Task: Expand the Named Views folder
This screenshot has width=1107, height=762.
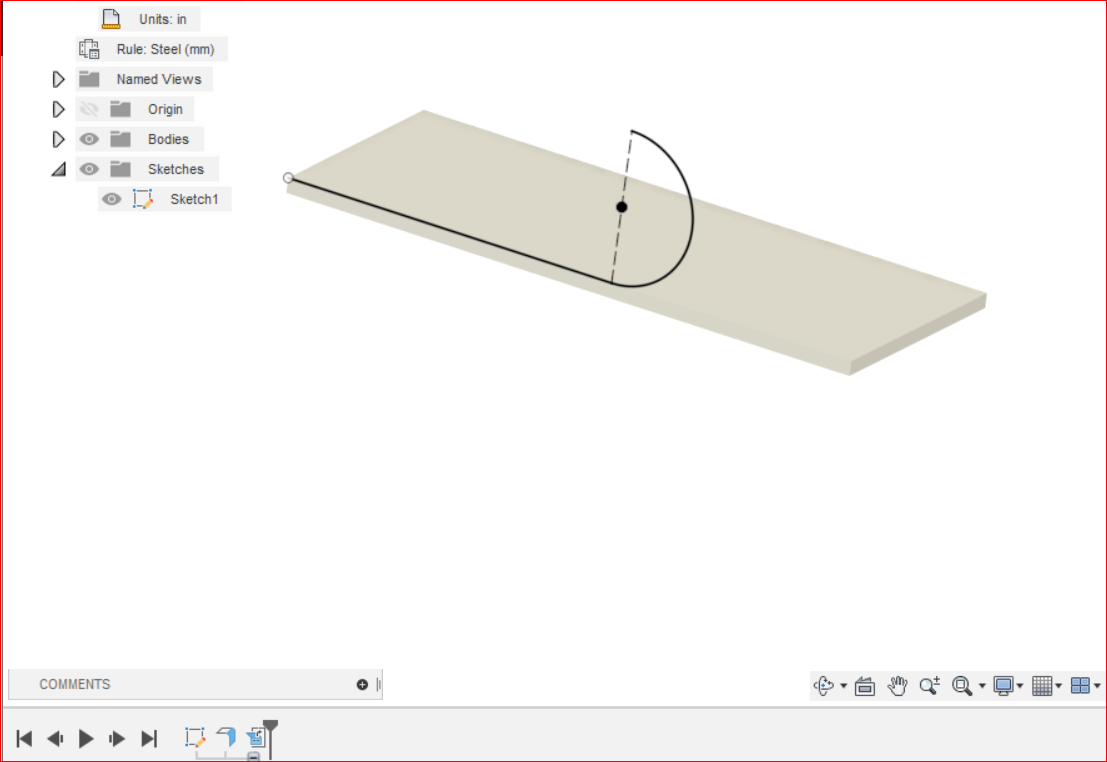Action: click(58, 79)
